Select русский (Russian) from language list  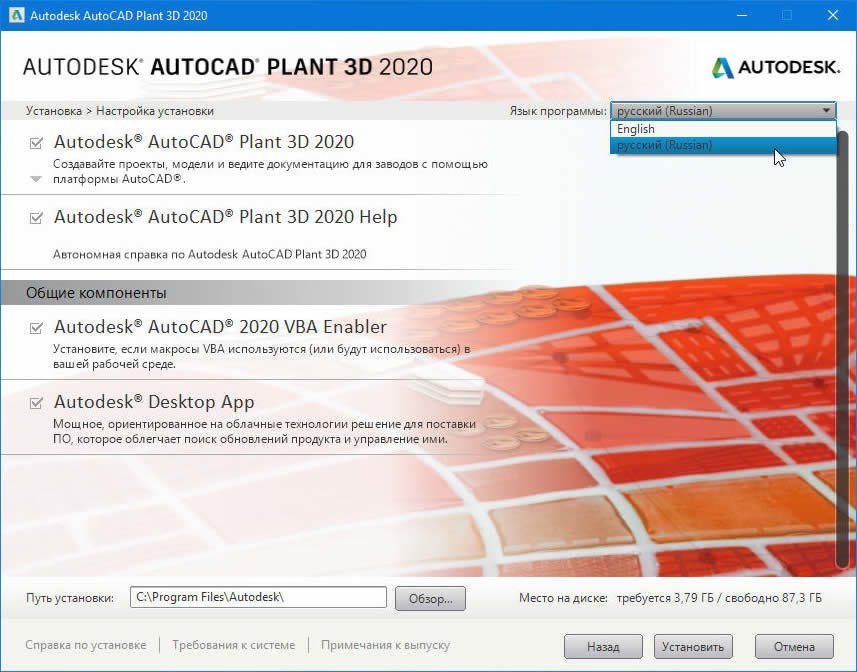[723, 145]
